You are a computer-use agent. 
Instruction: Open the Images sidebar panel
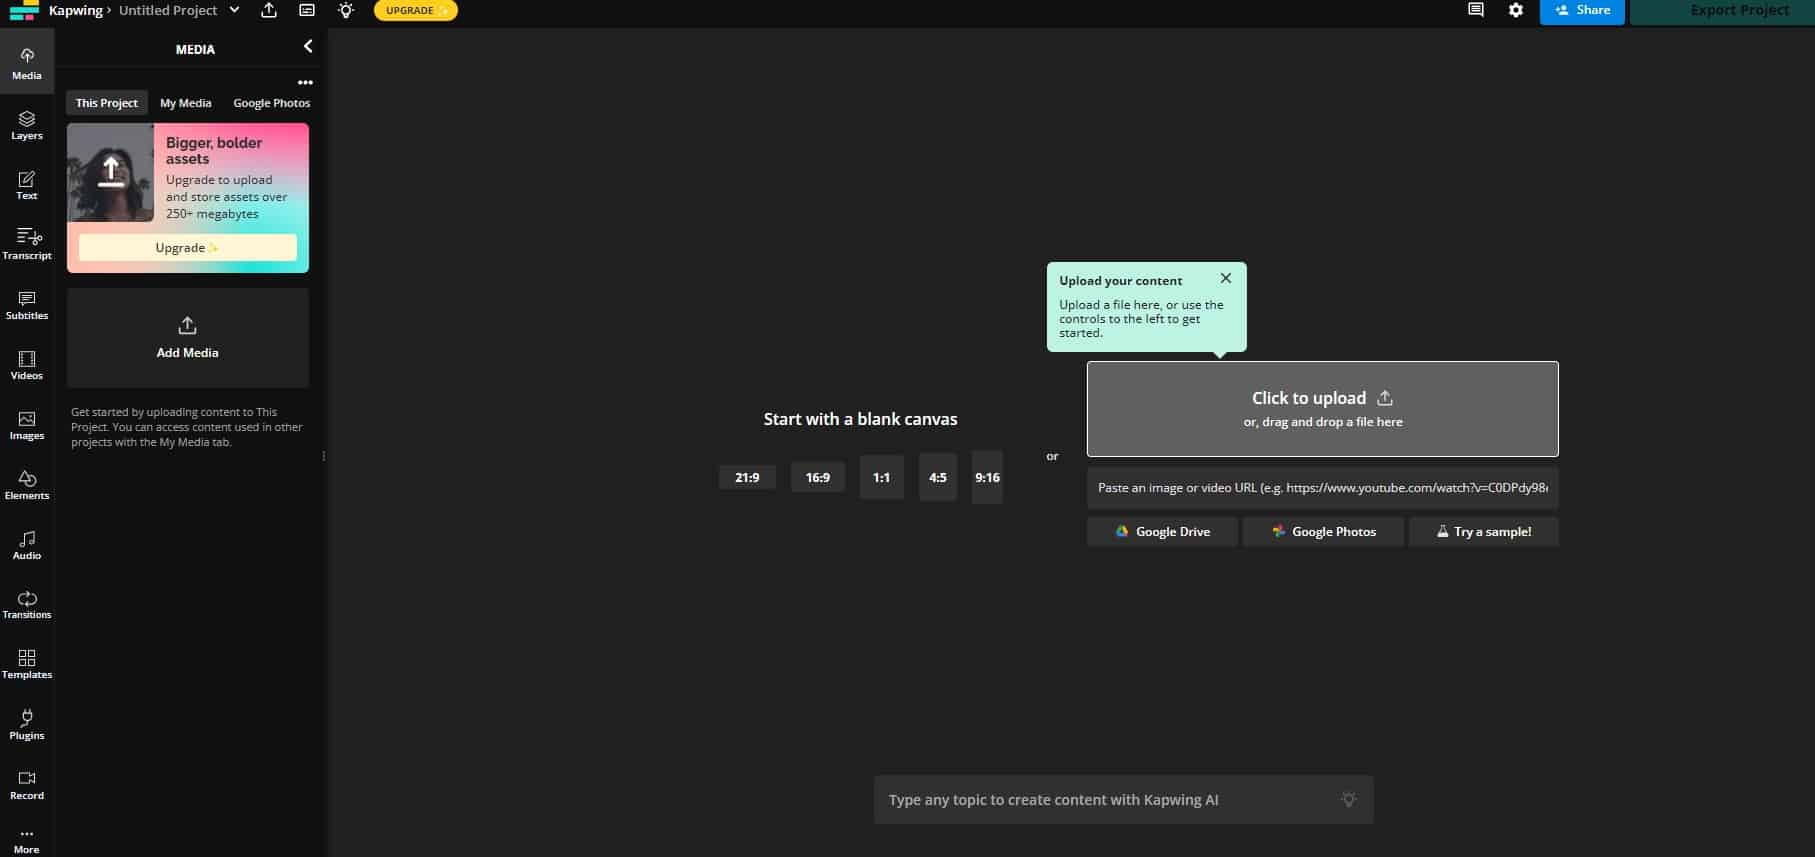(27, 425)
